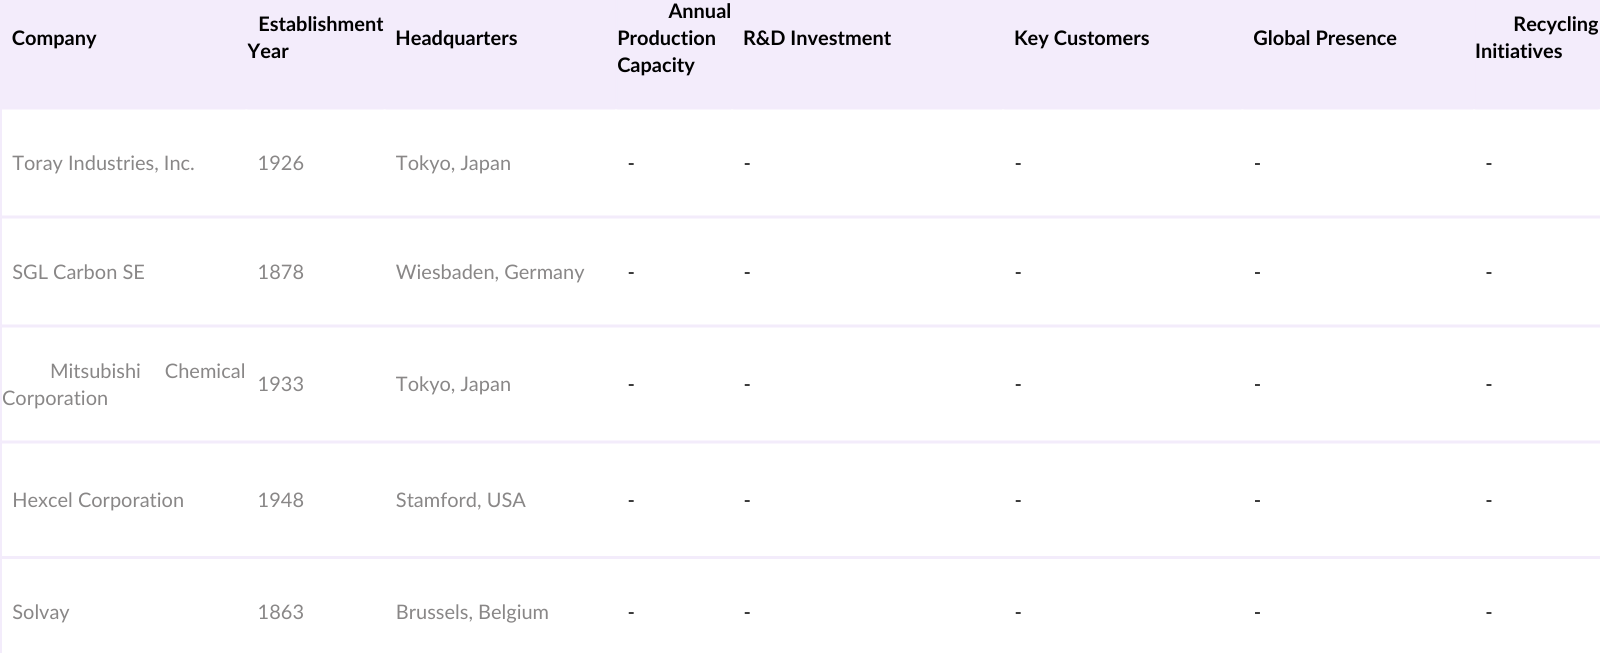Click the Toray Industries, Inc. cell
This screenshot has width=1600, height=653.
(103, 163)
